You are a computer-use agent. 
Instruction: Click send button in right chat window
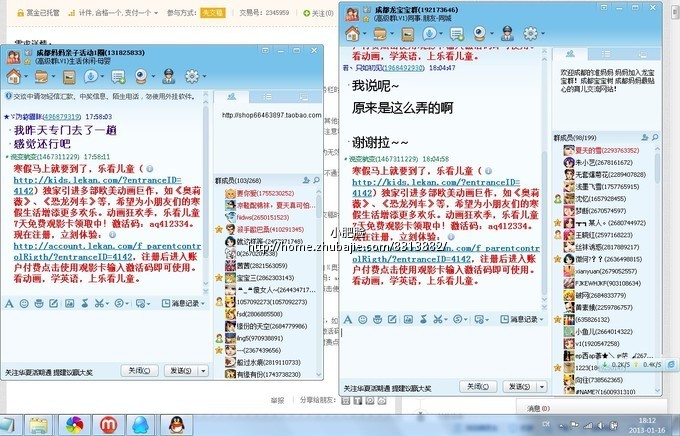click(520, 387)
